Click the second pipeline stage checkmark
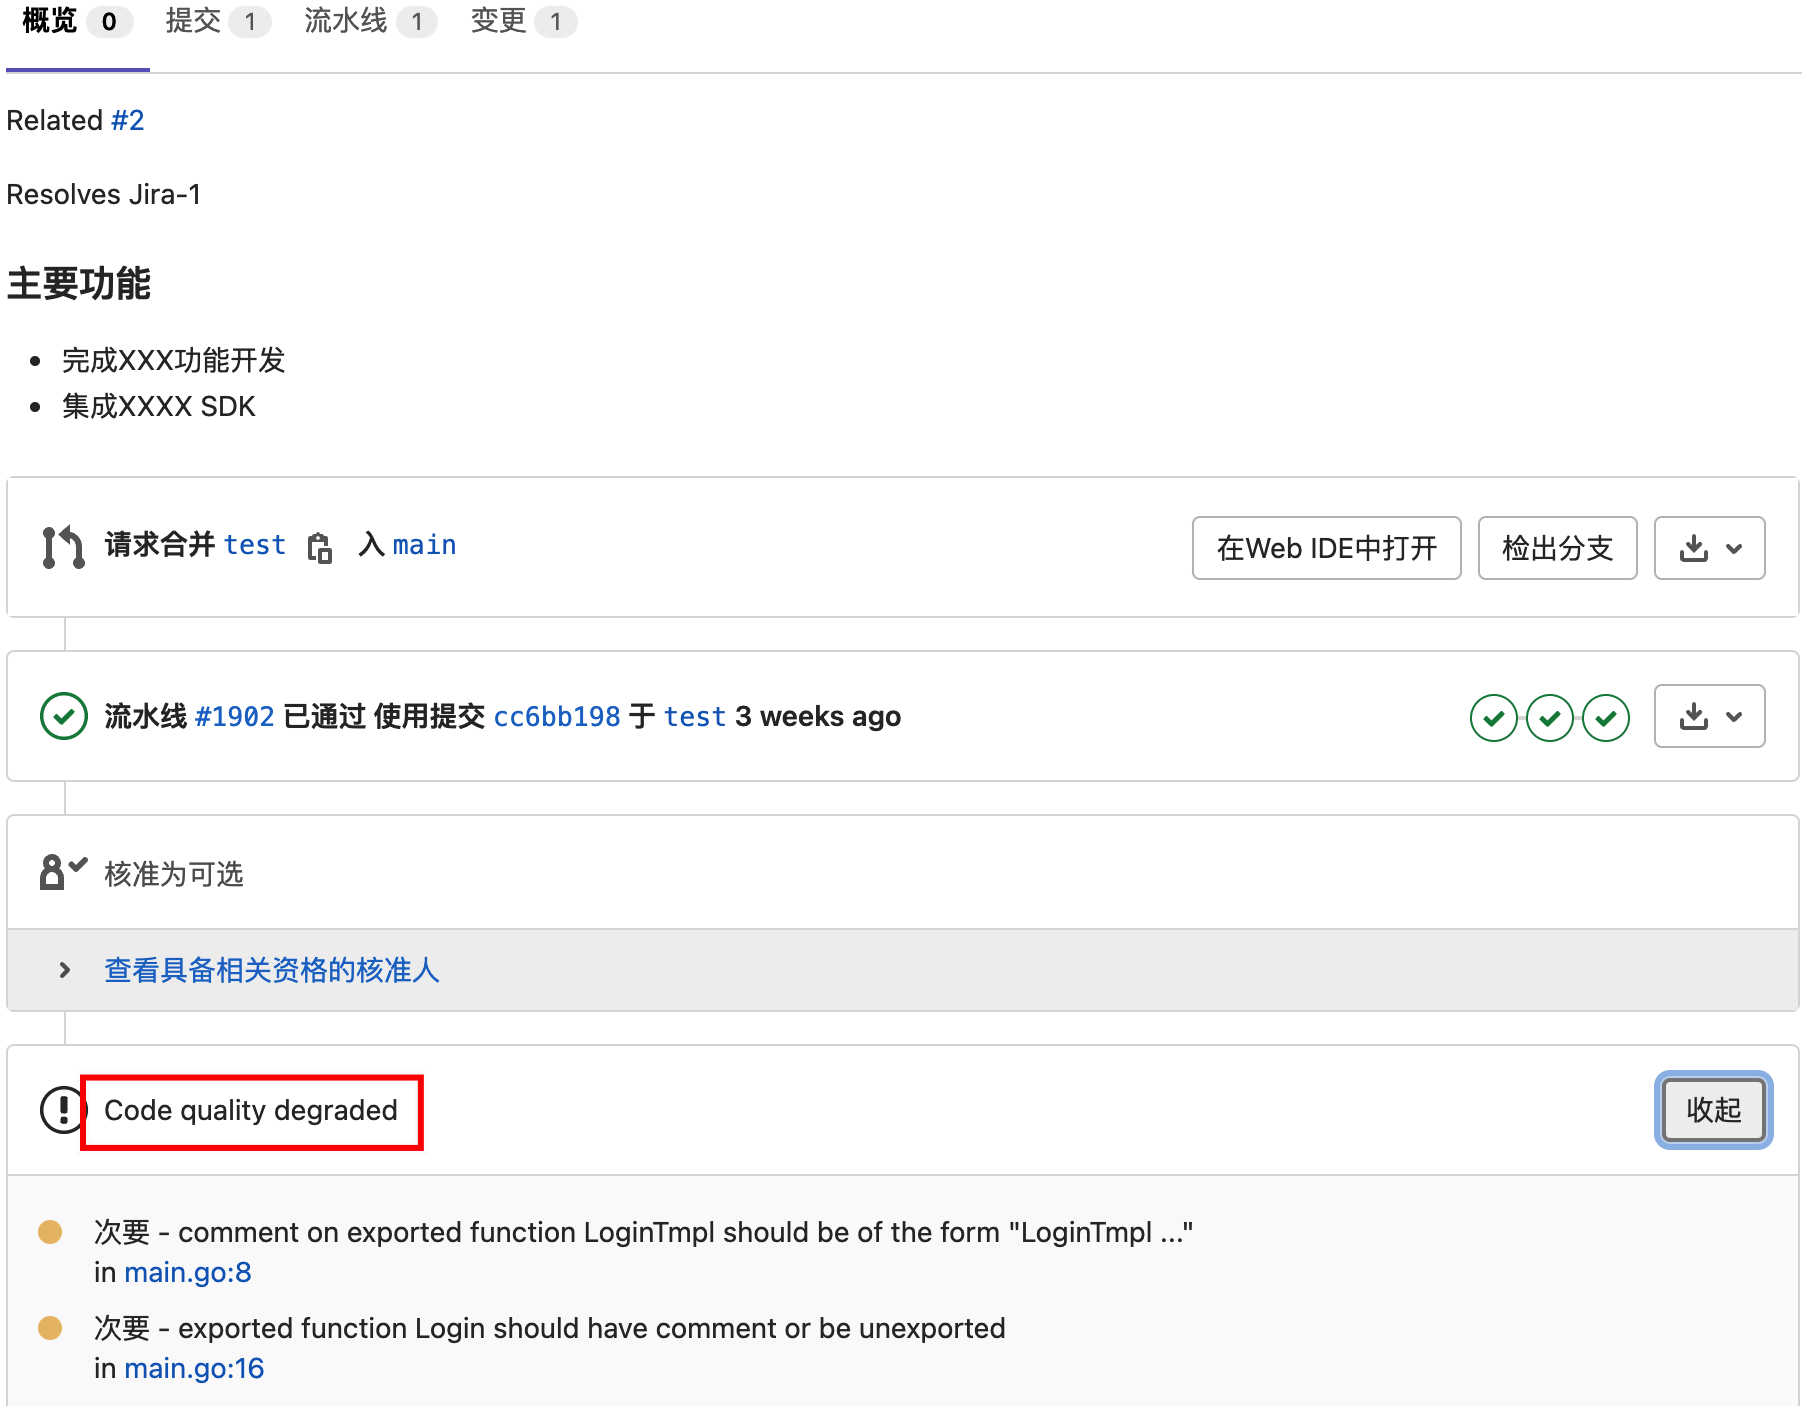Image resolution: width=1806 pixels, height=1406 pixels. point(1549,718)
